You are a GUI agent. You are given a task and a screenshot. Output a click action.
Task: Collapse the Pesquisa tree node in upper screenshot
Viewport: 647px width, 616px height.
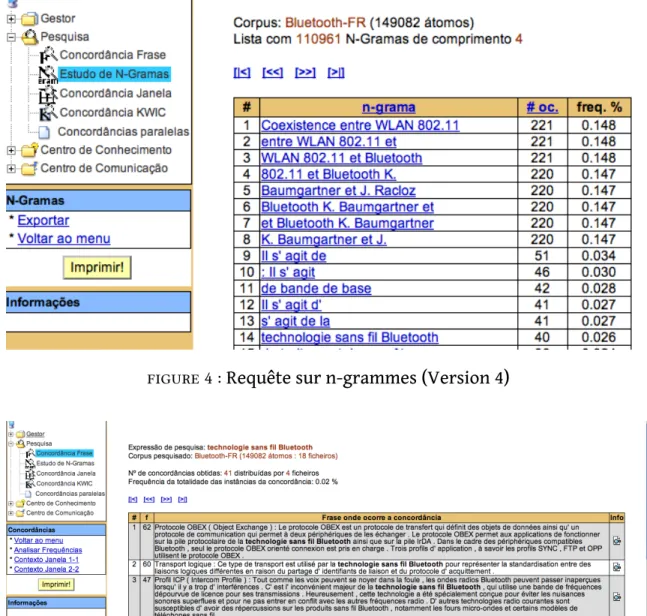pyautogui.click(x=11, y=37)
